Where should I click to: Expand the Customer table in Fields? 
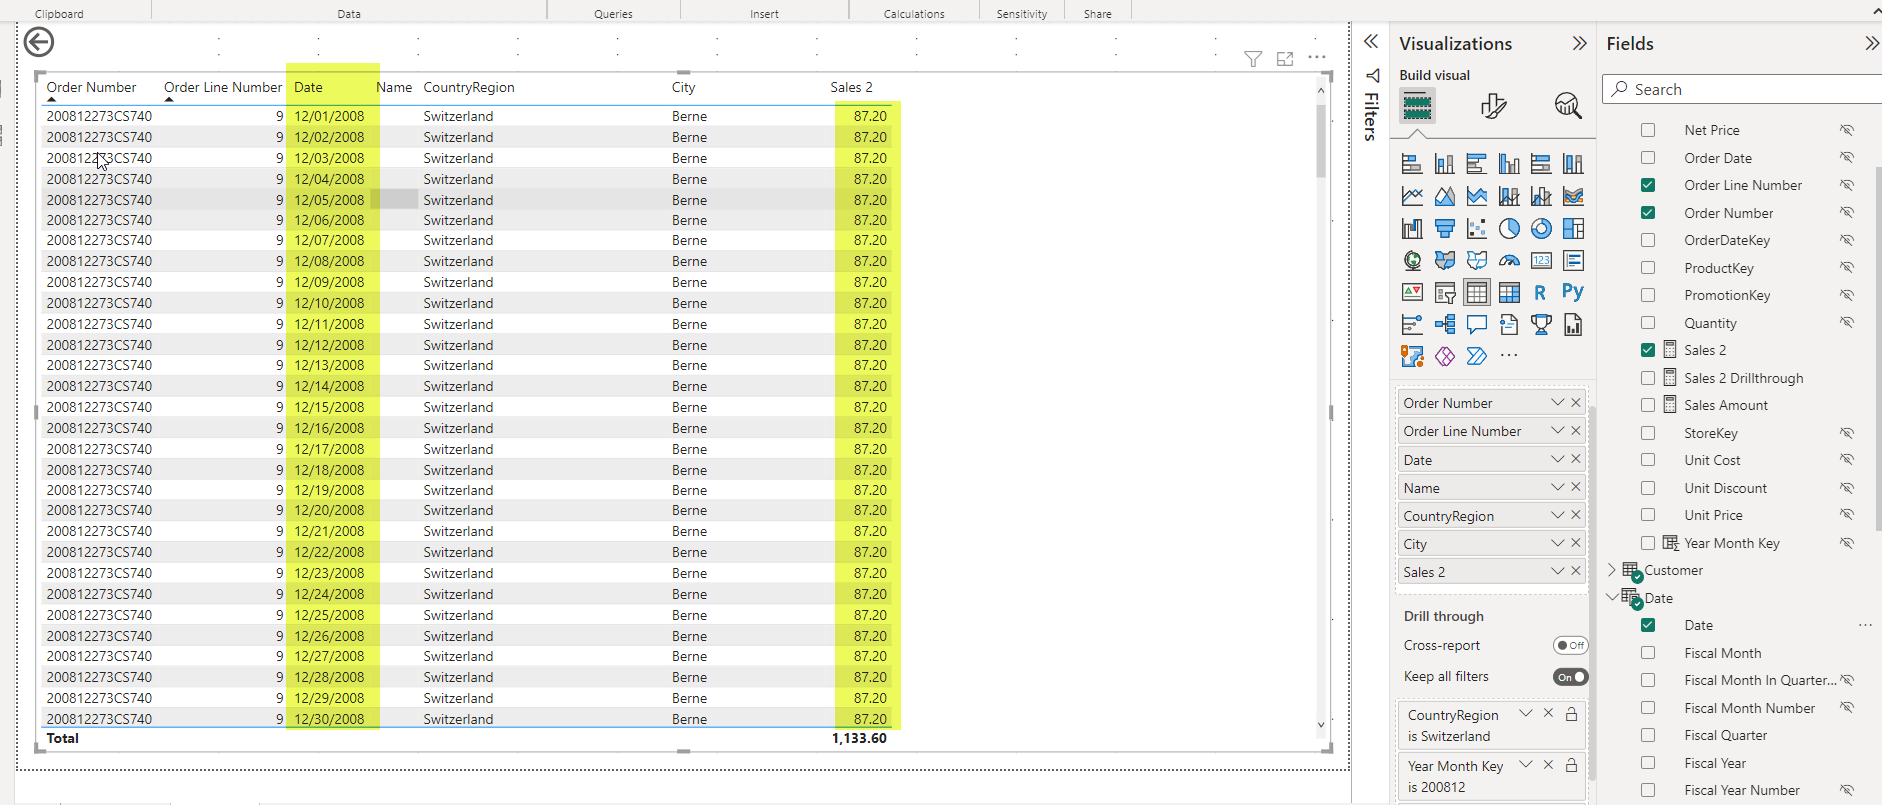point(1612,570)
